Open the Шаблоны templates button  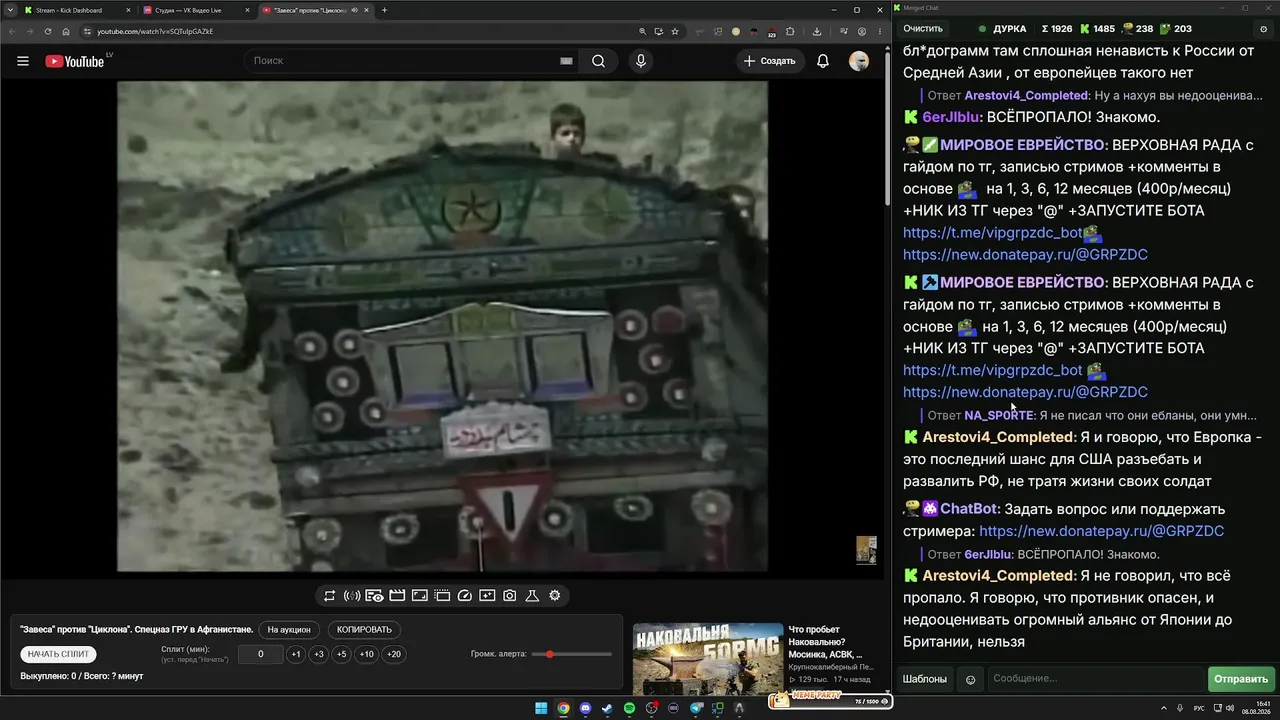pyautogui.click(x=925, y=679)
